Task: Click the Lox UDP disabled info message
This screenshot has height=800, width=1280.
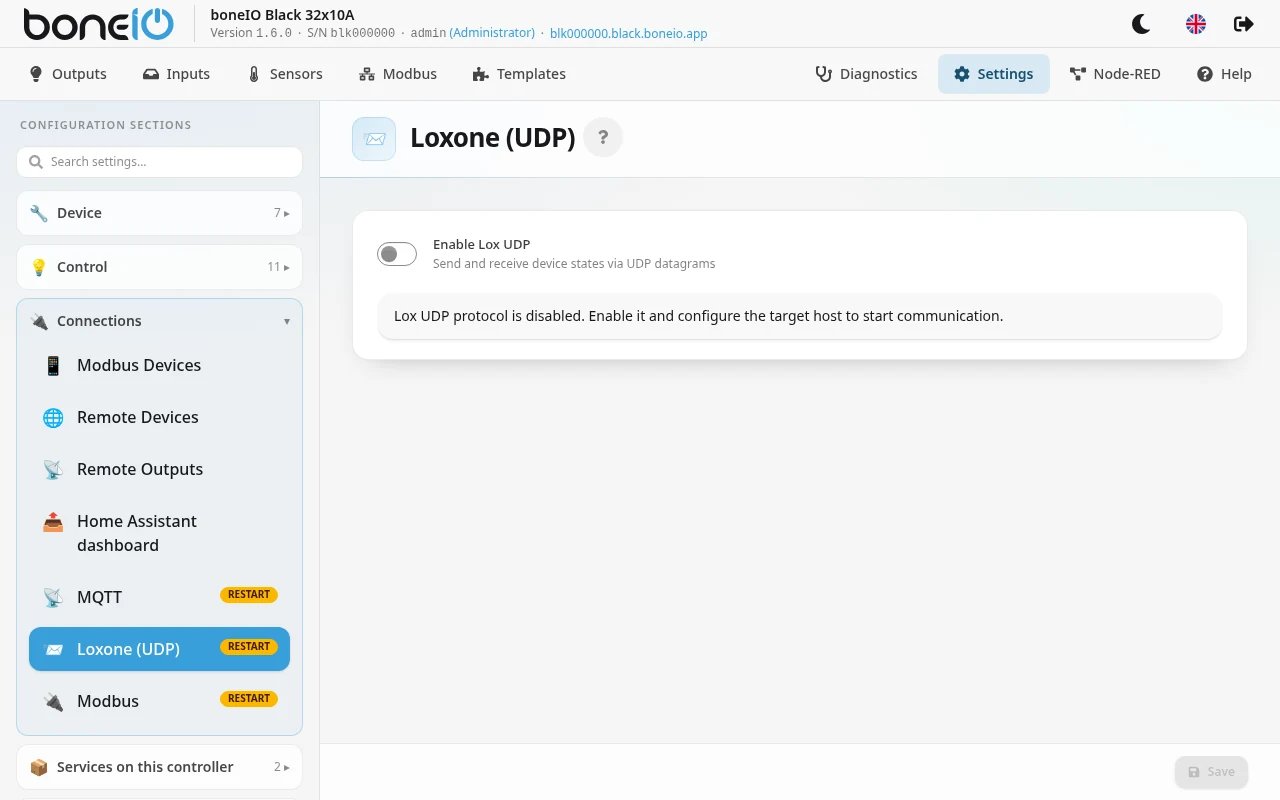Action: tap(800, 316)
